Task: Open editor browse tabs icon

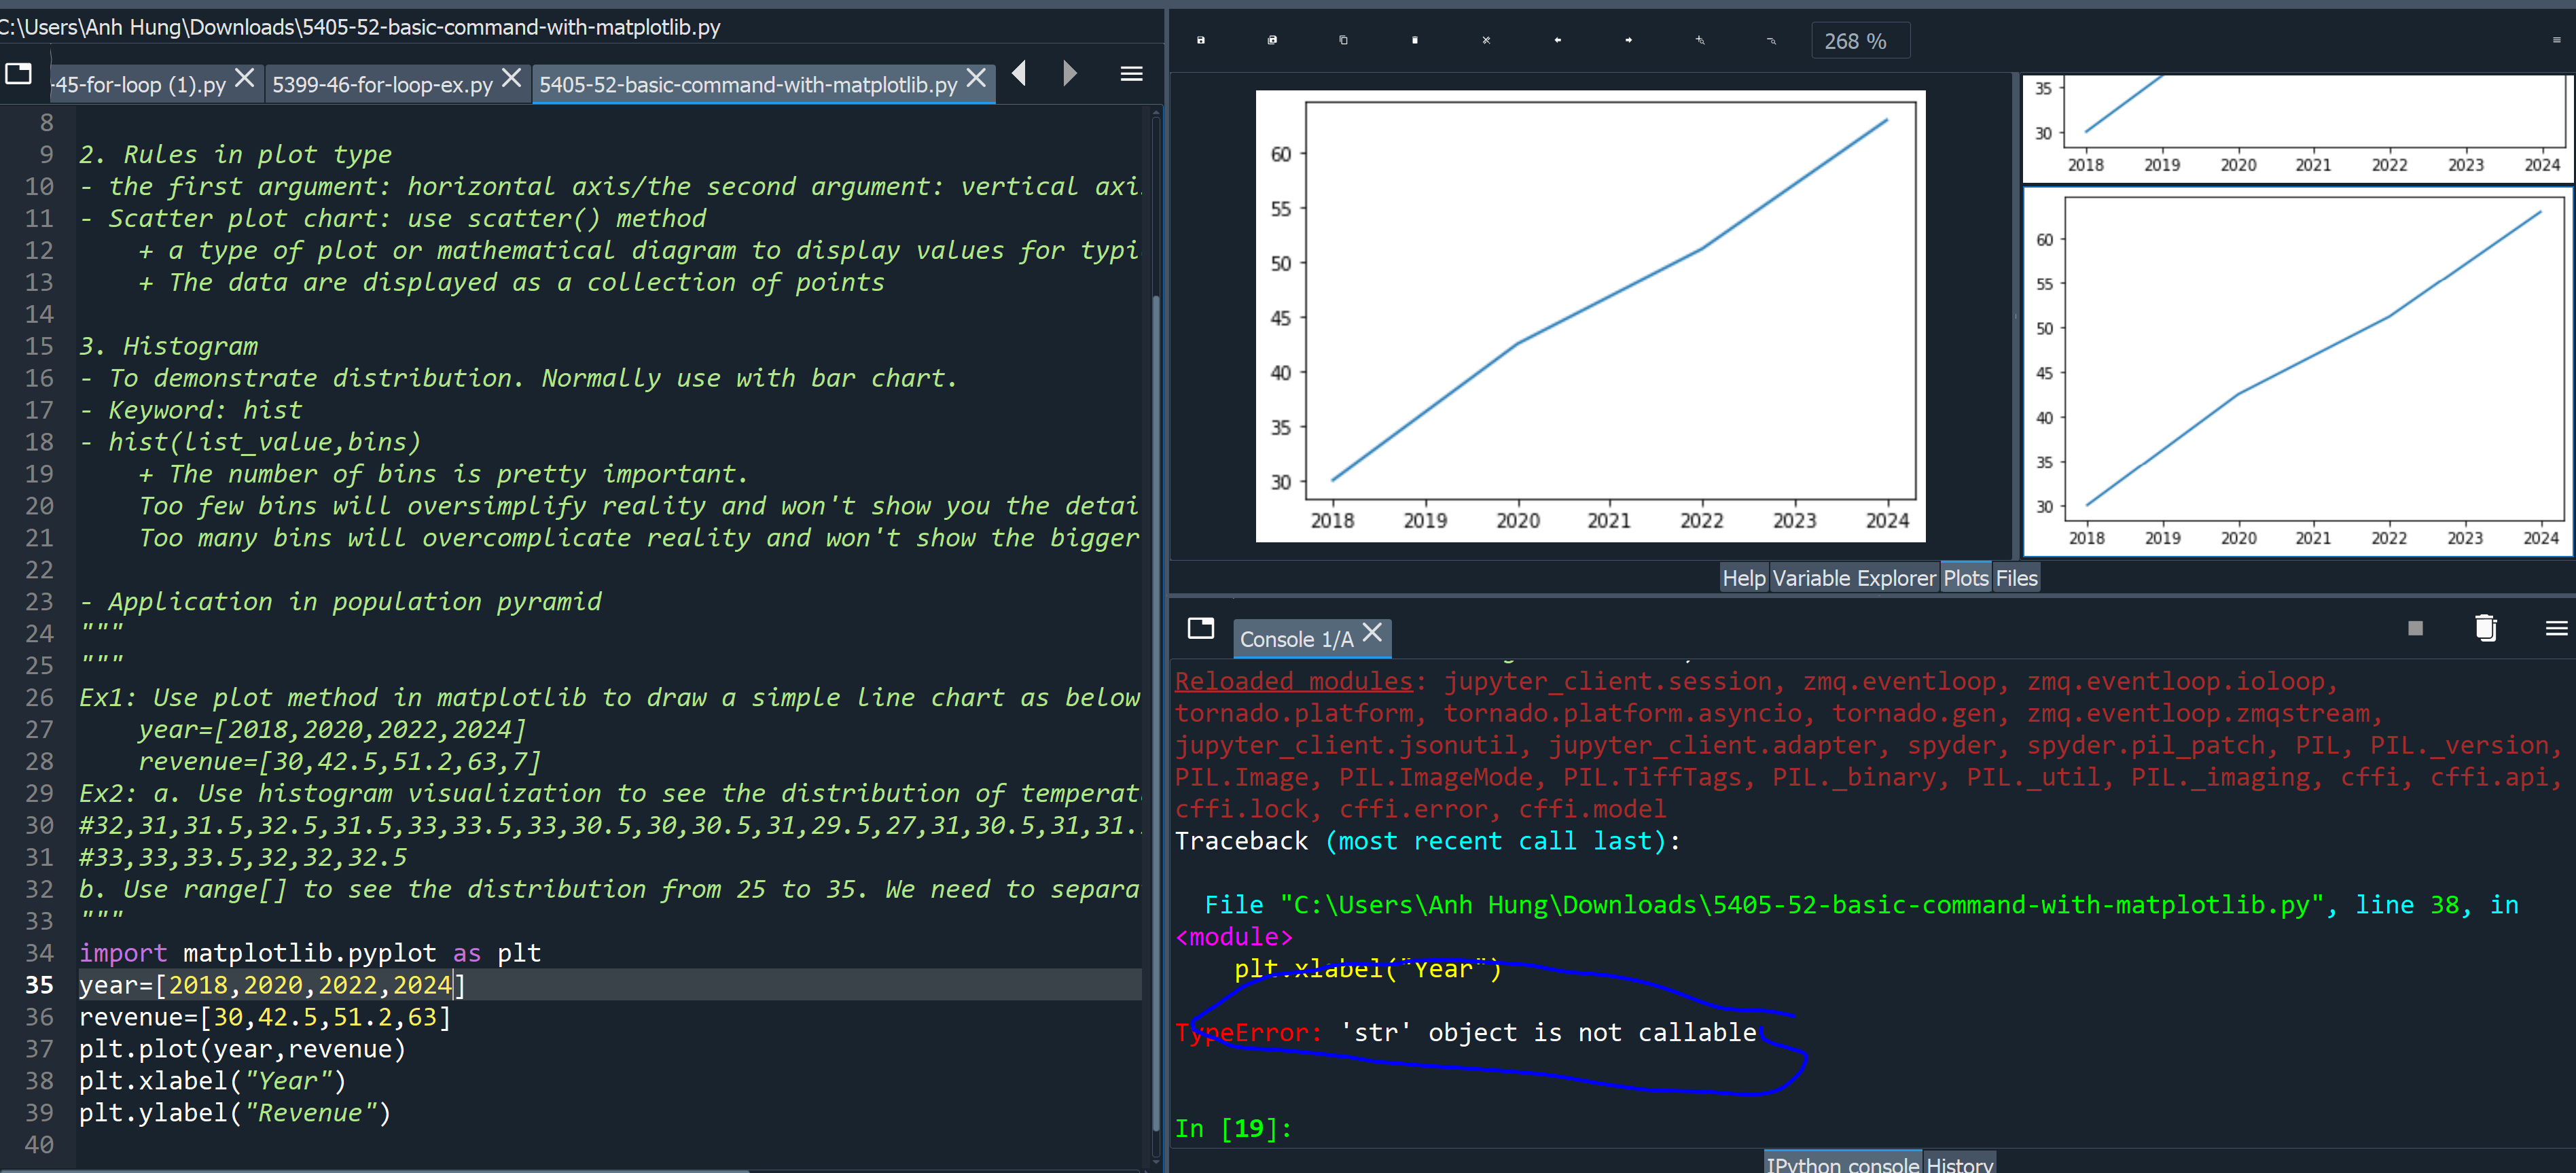Action: tap(19, 73)
